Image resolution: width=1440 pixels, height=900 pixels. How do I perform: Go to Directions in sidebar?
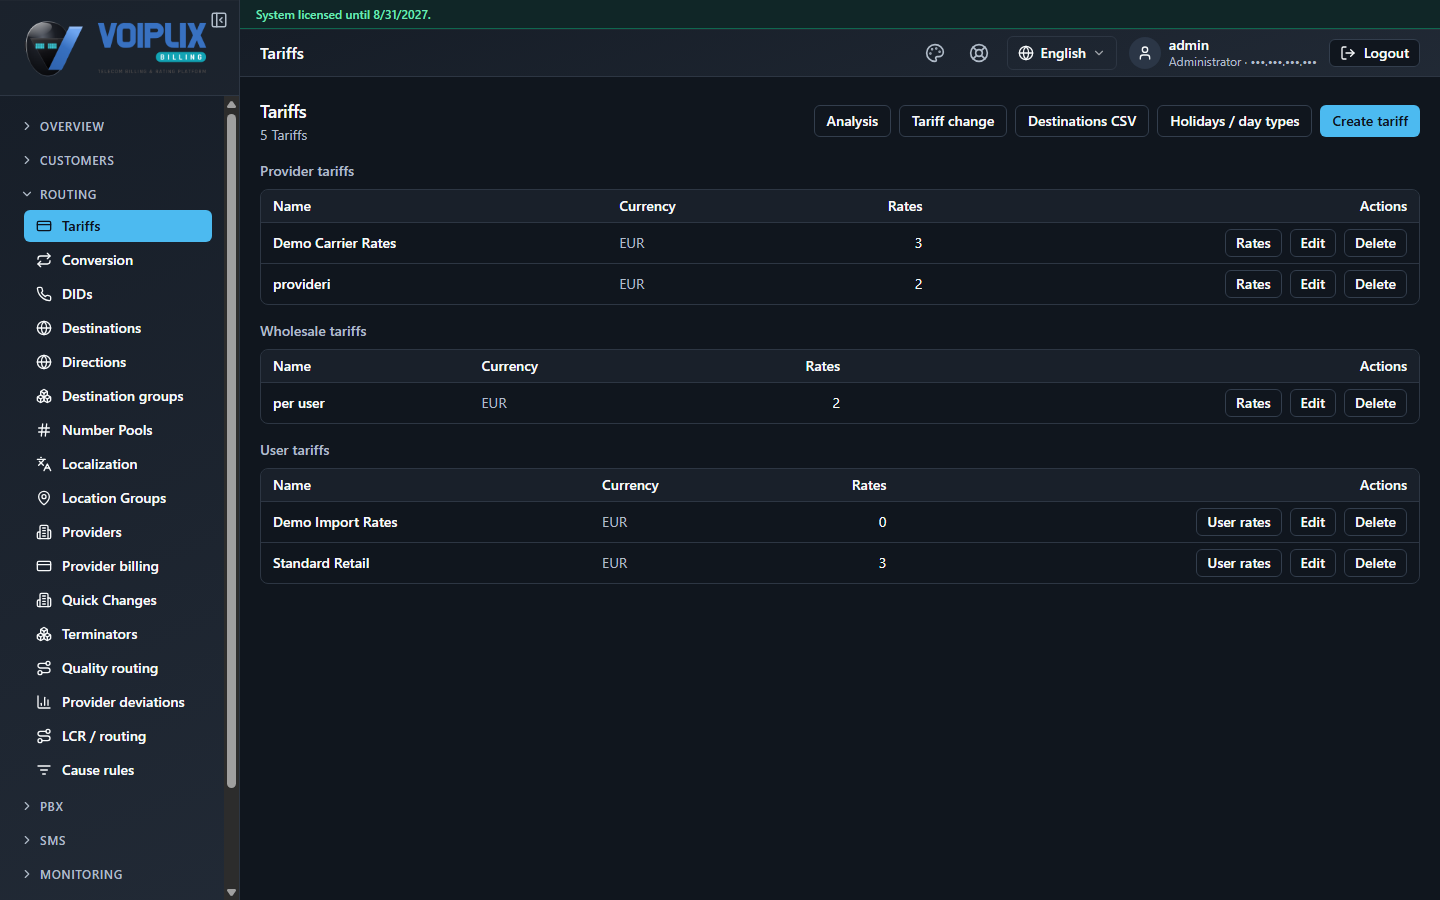click(x=118, y=362)
